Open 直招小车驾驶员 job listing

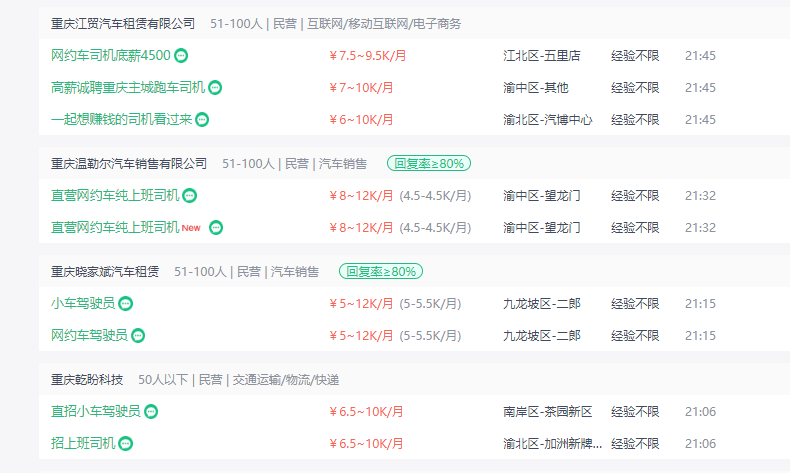(x=96, y=411)
